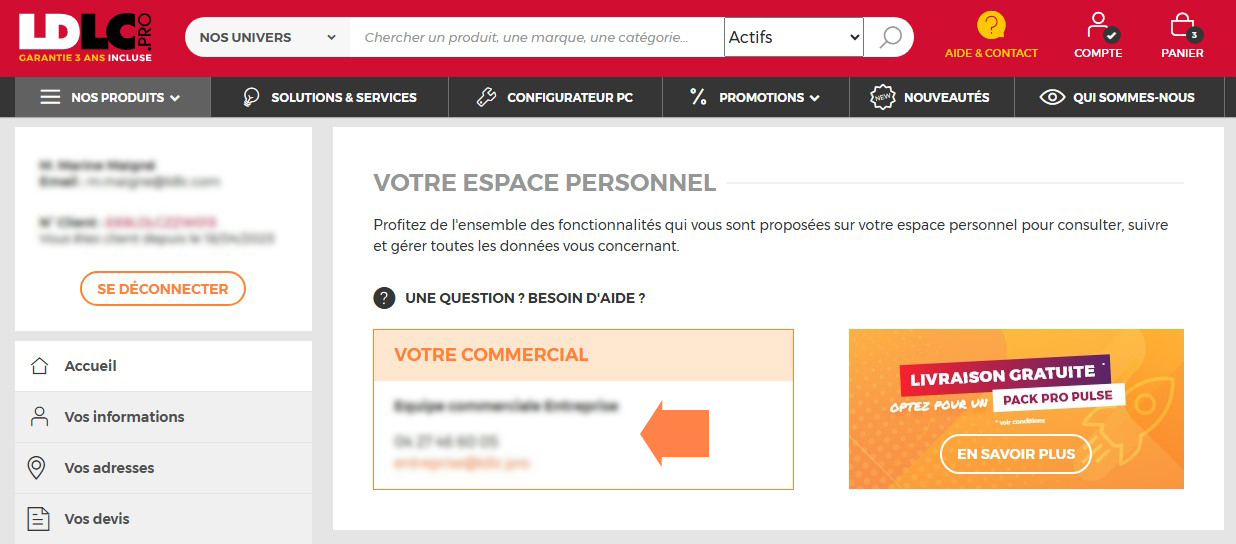Viewport: 1236px width, 544px height.
Task: Expand the Nos Produits menu
Action: pyautogui.click(x=112, y=98)
